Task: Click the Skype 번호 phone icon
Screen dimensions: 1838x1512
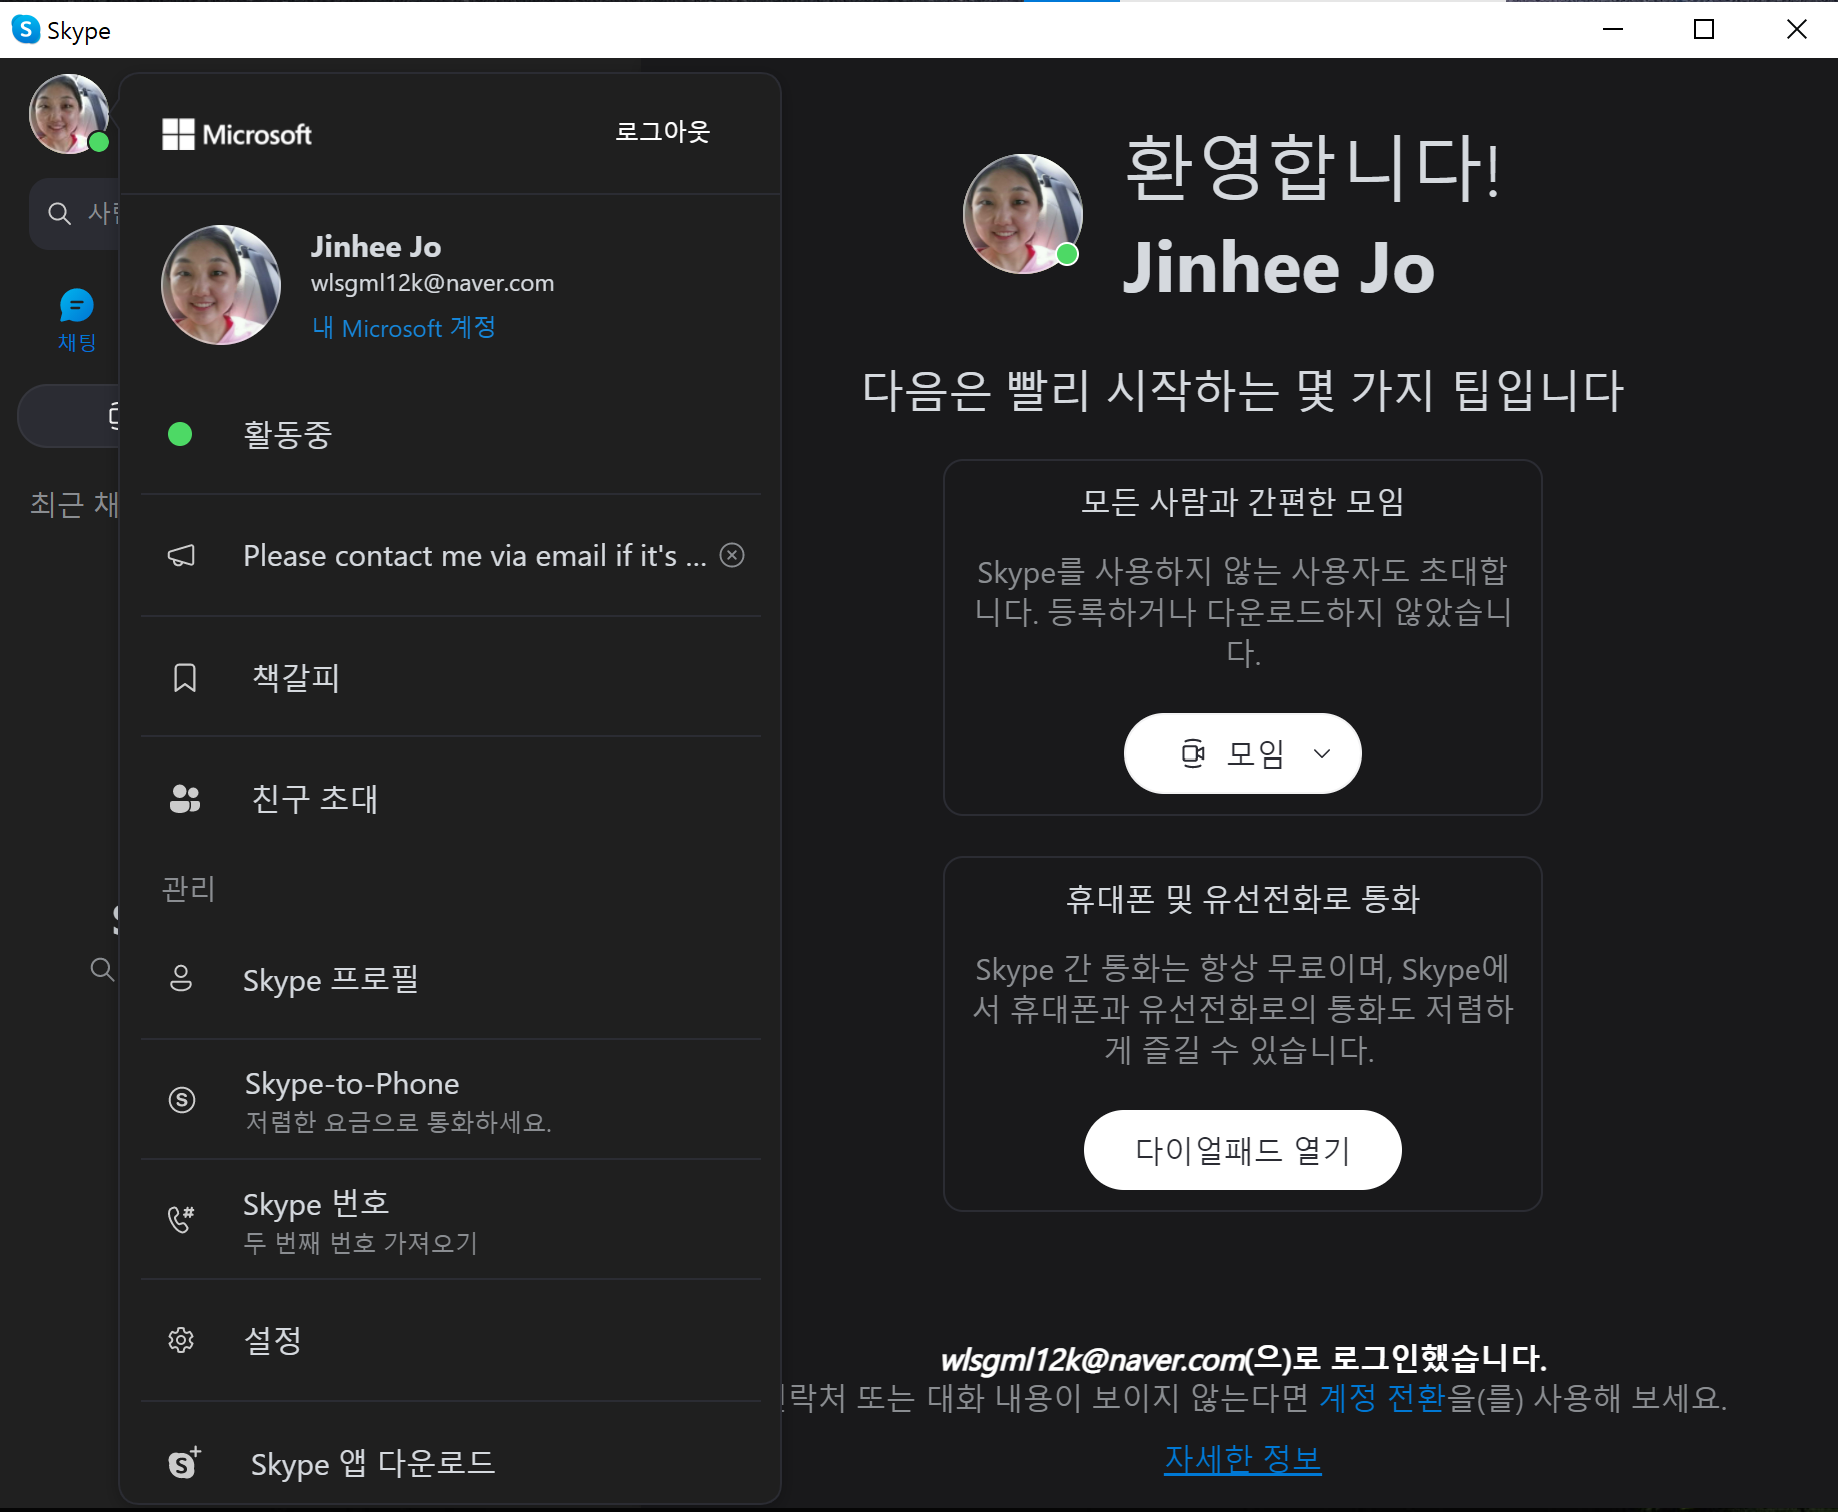Action: point(181,1219)
